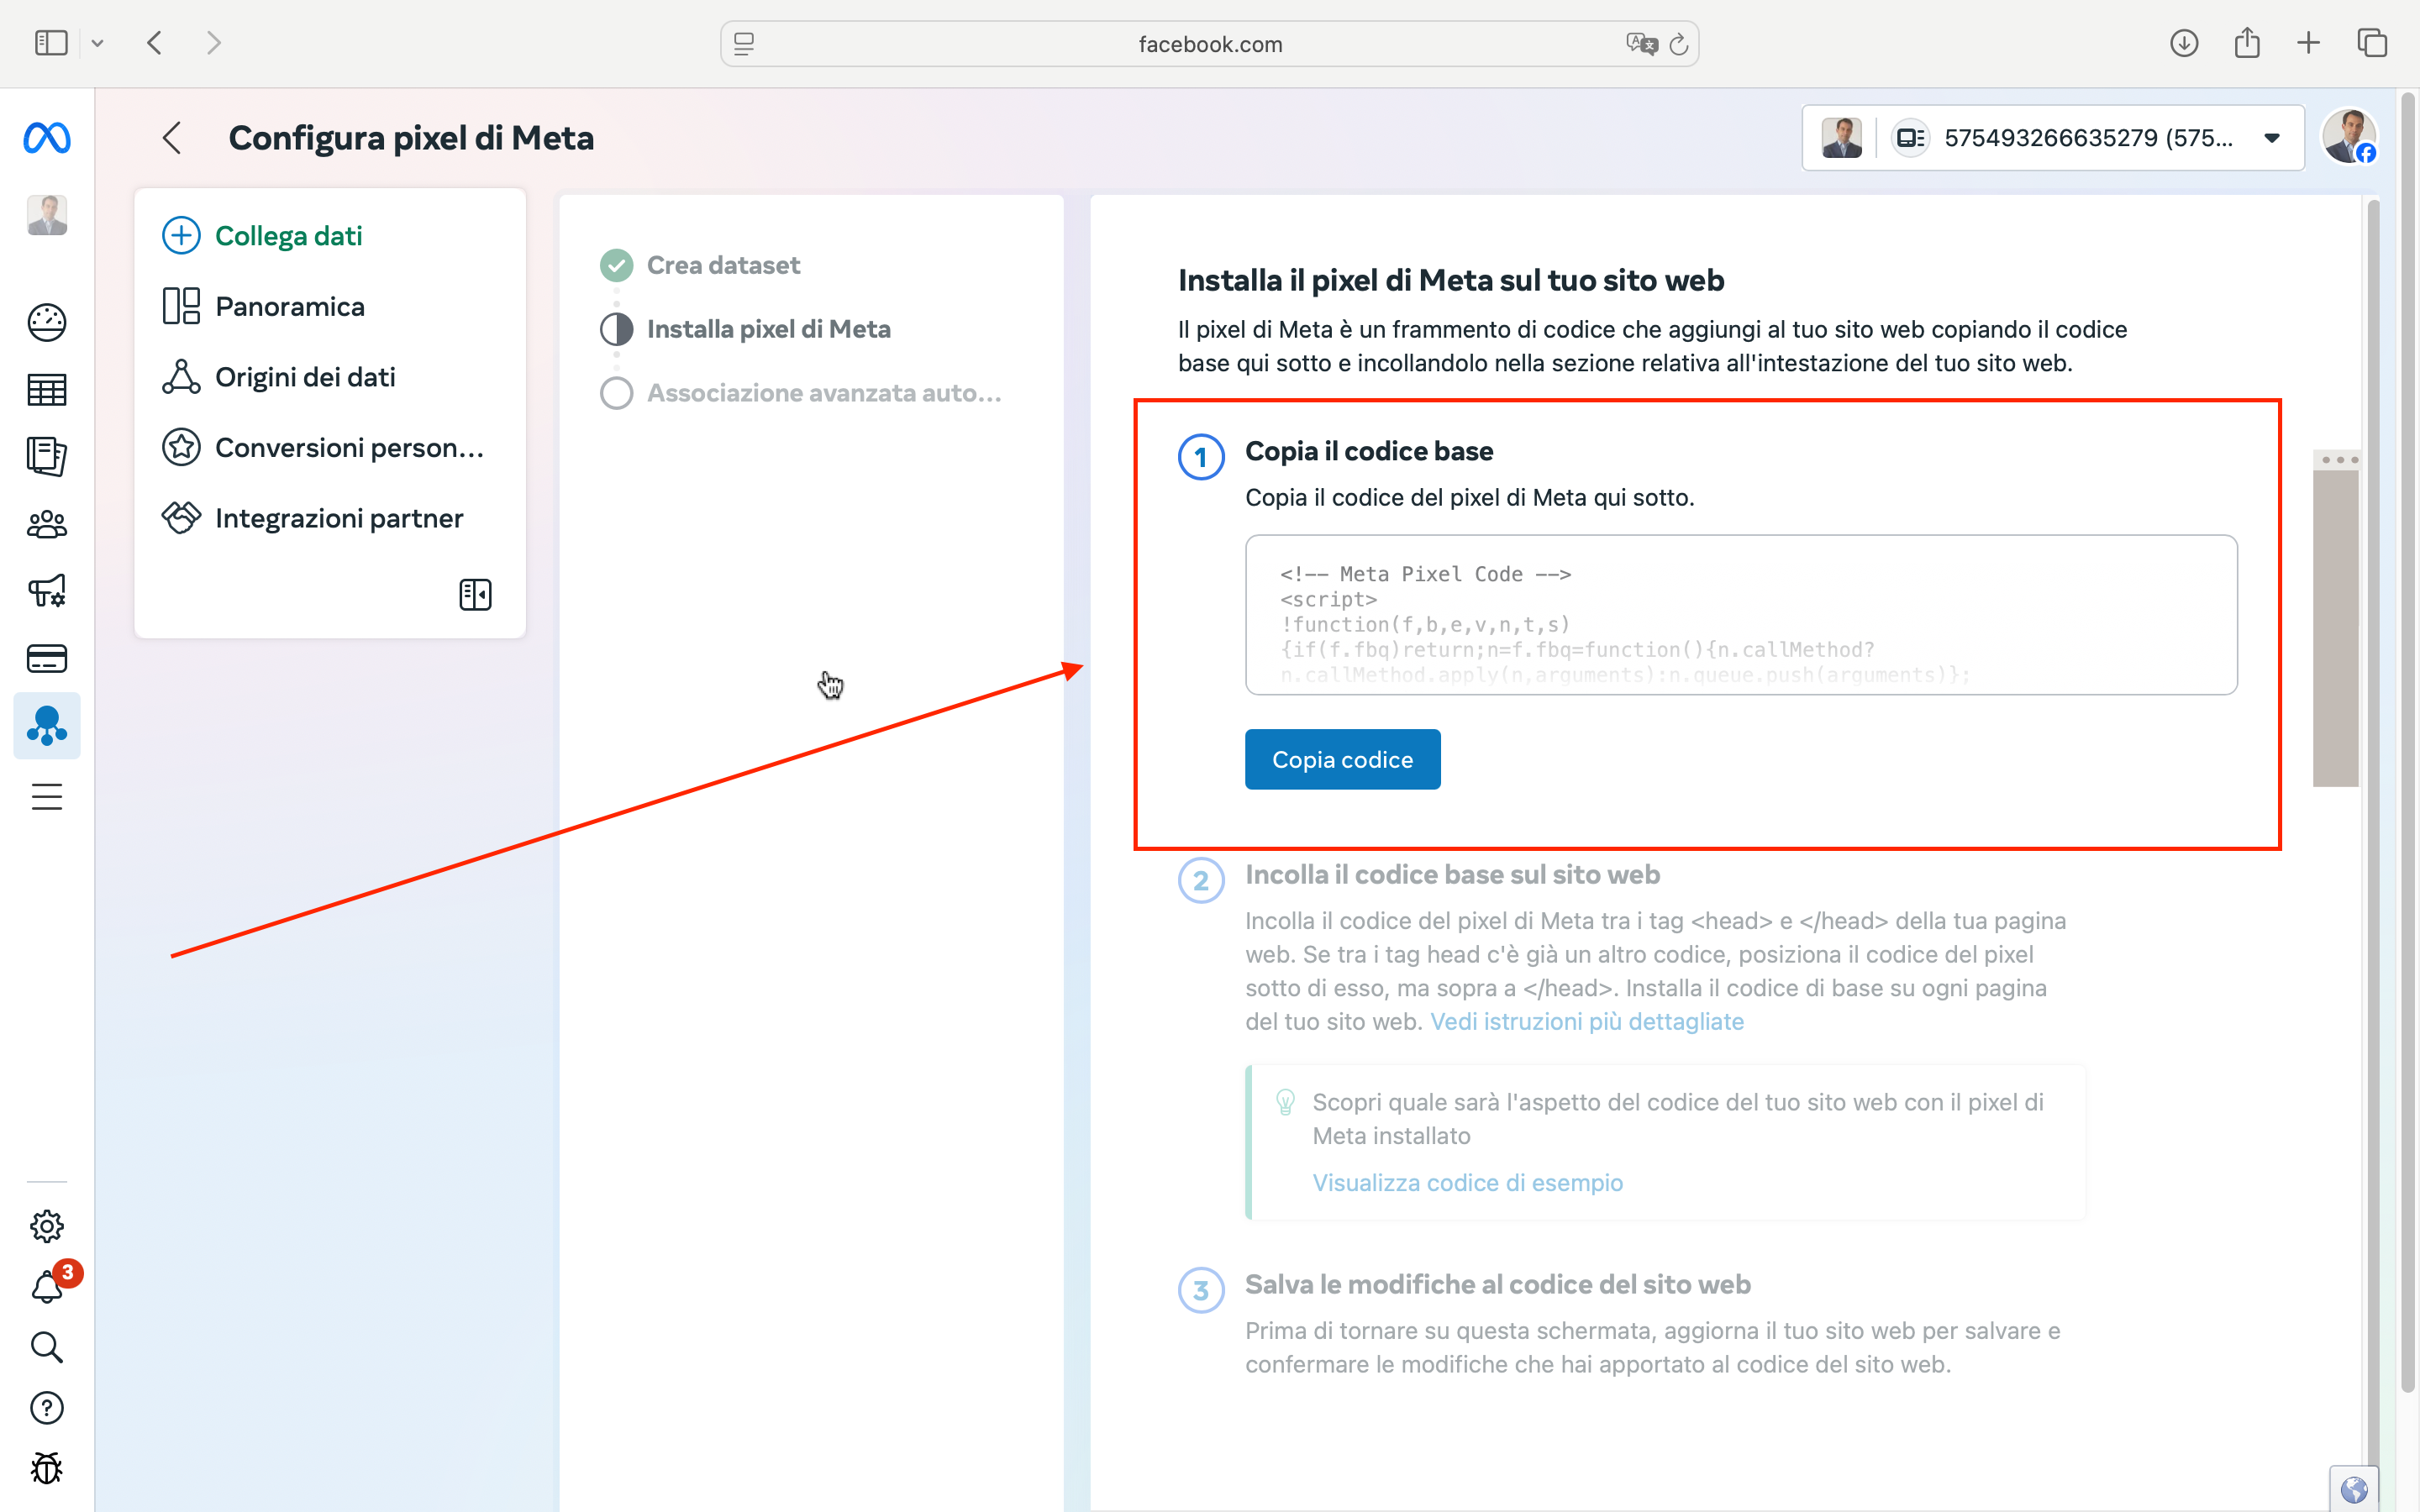Click the Meta logo icon
The height and width of the screenshot is (1512, 2420).
tap(47, 138)
